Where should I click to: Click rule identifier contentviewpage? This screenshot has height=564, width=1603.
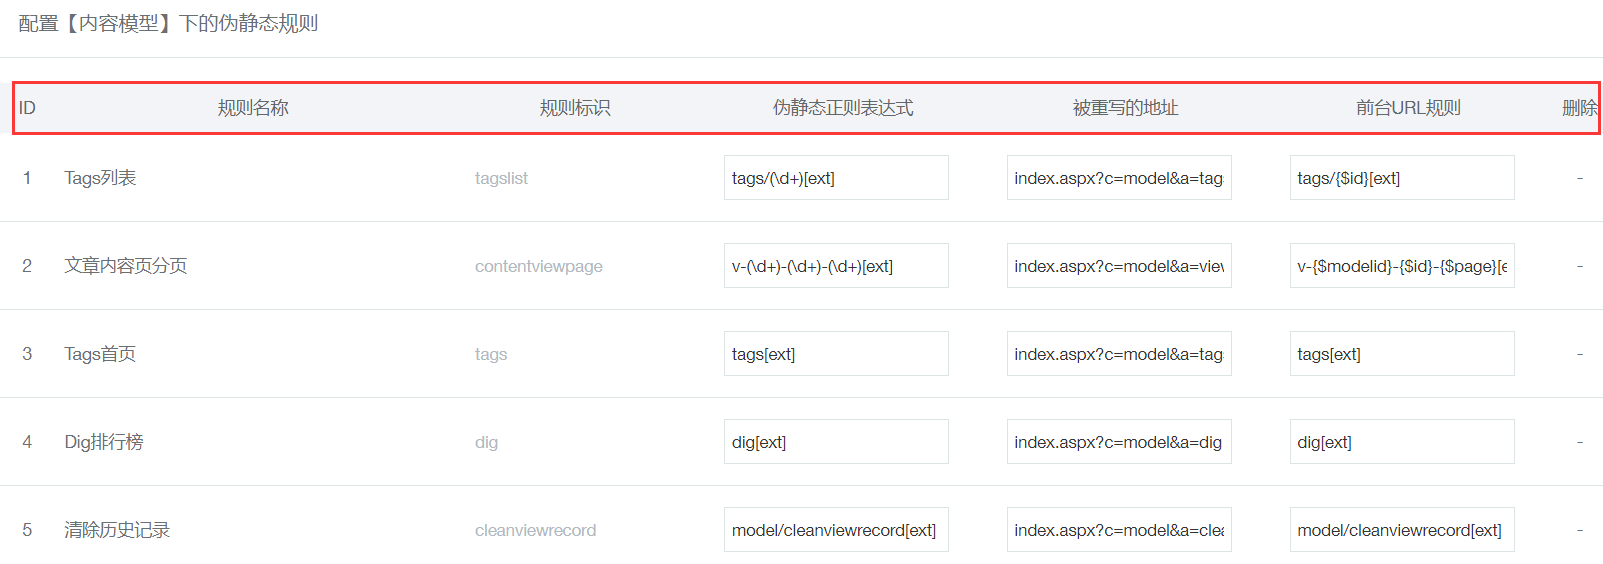tap(539, 266)
